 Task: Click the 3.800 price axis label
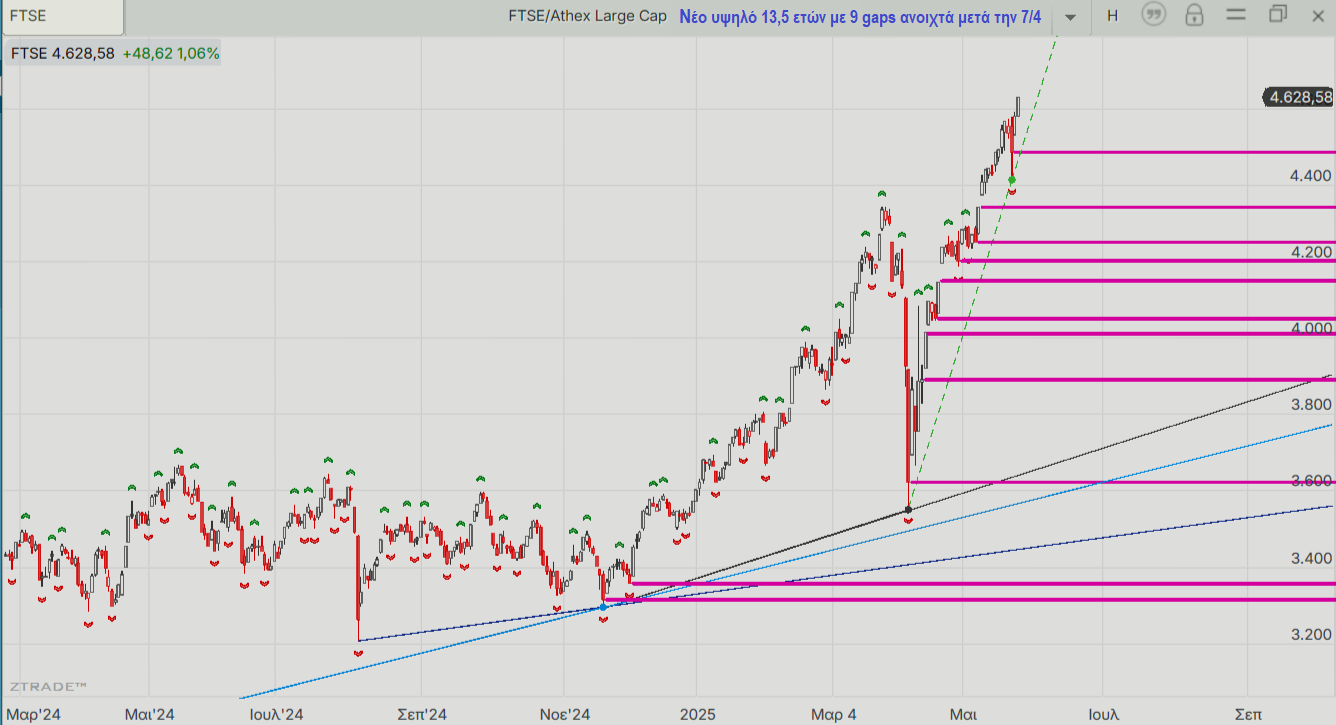click(1310, 405)
